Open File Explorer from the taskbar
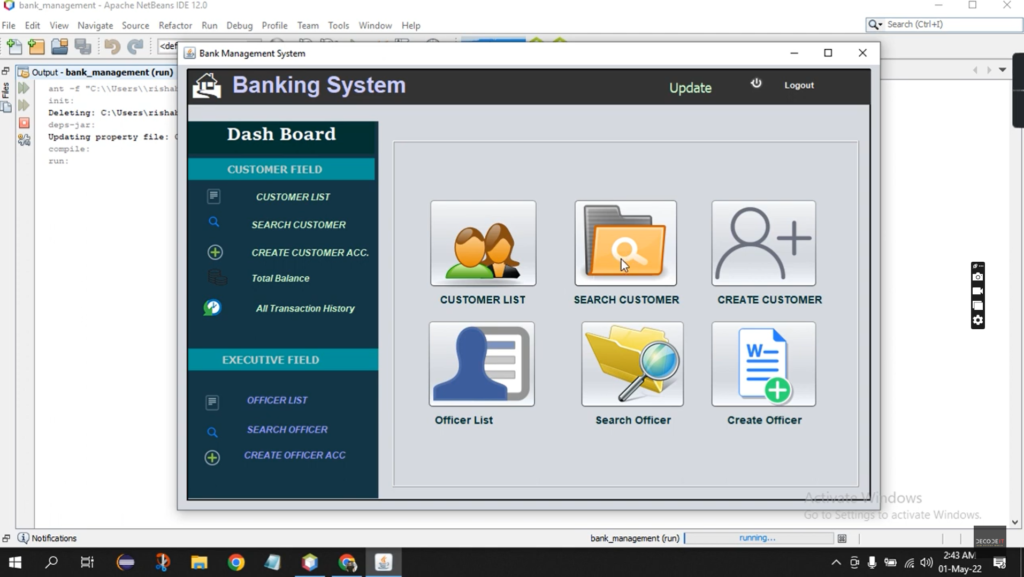1024x577 pixels. 199,562
